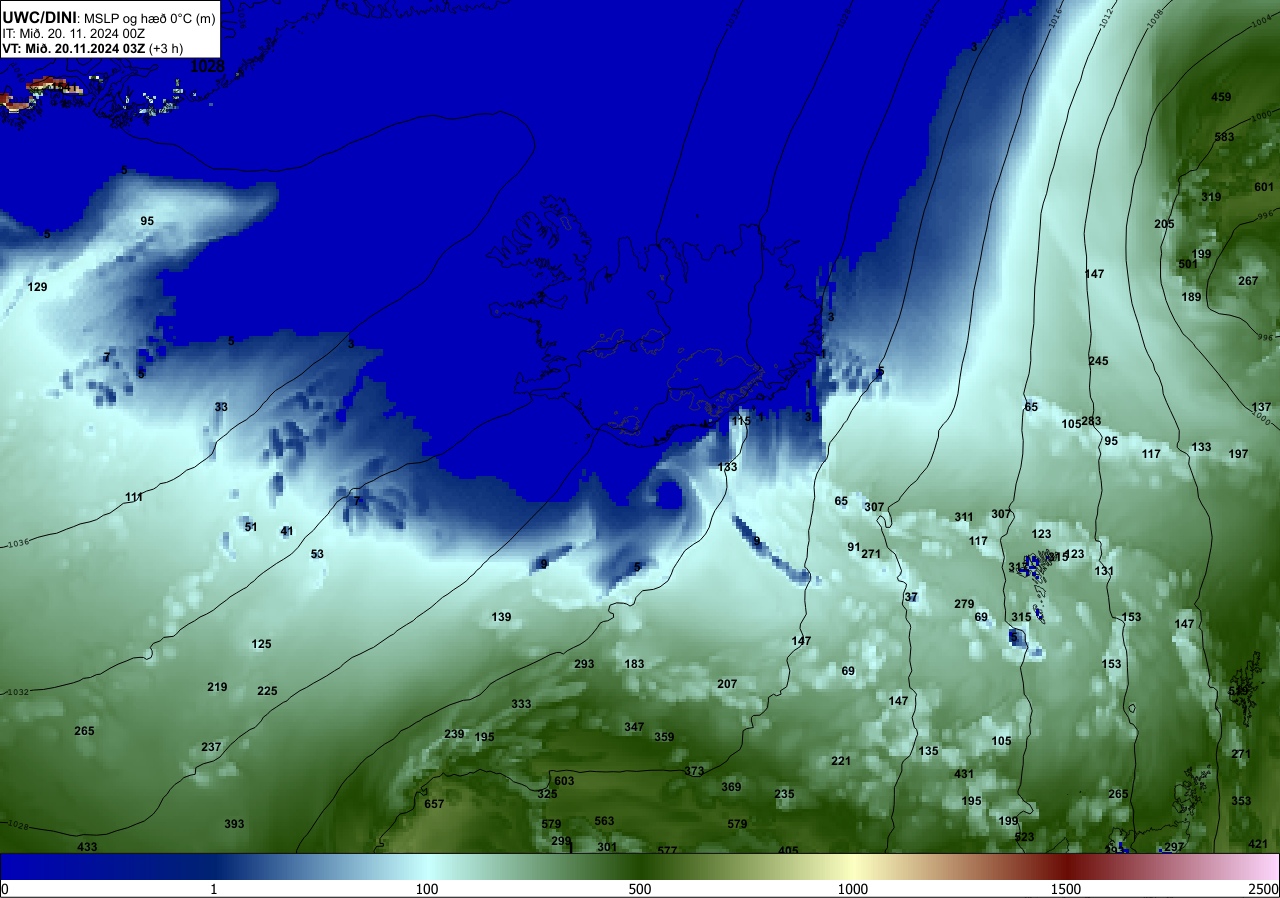Click the 219 height value on the map
Image resolution: width=1280 pixels, height=898 pixels.
pyautogui.click(x=217, y=687)
